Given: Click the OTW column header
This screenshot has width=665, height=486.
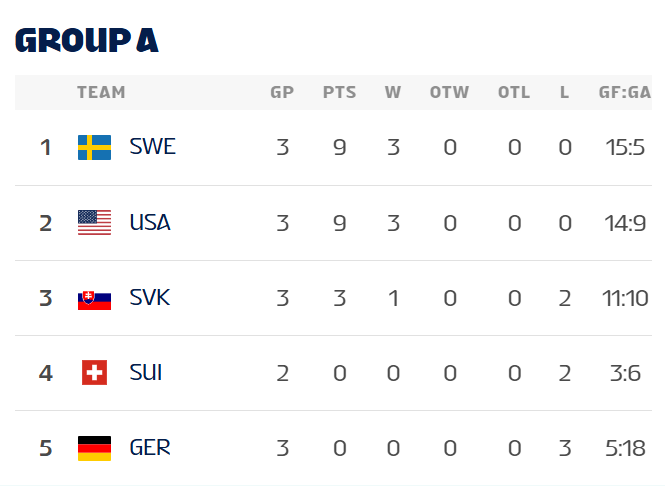Looking at the screenshot, I should [x=449, y=93].
